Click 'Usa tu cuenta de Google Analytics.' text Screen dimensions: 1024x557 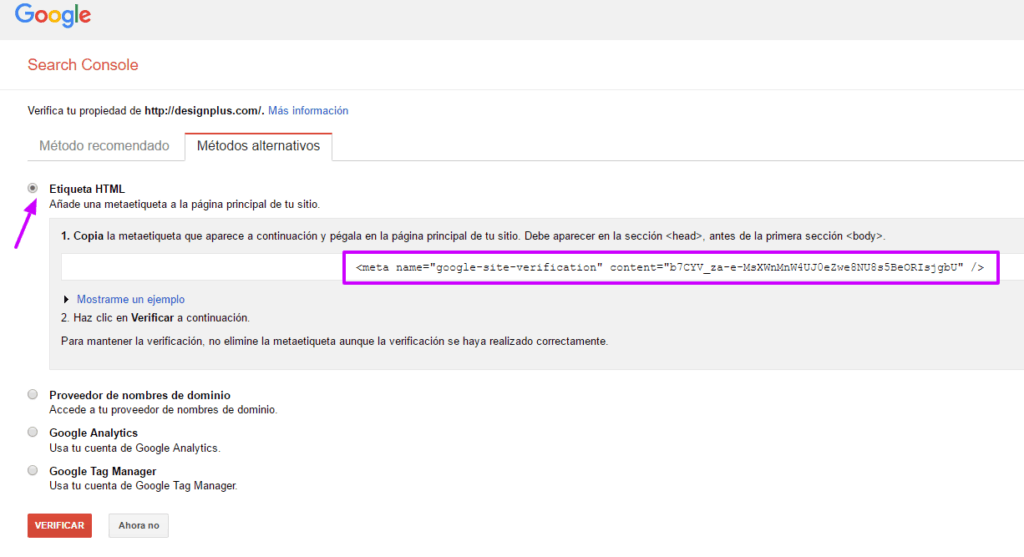tap(135, 448)
